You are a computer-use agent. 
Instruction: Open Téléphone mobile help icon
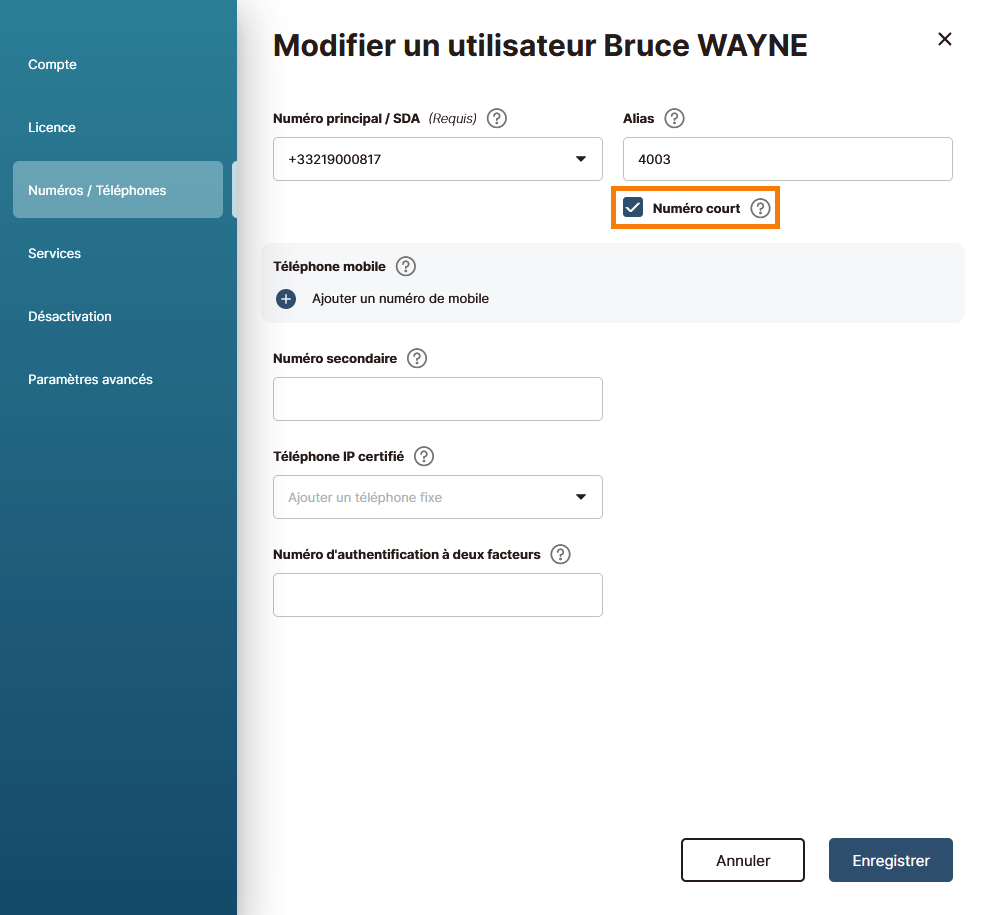pyautogui.click(x=406, y=266)
